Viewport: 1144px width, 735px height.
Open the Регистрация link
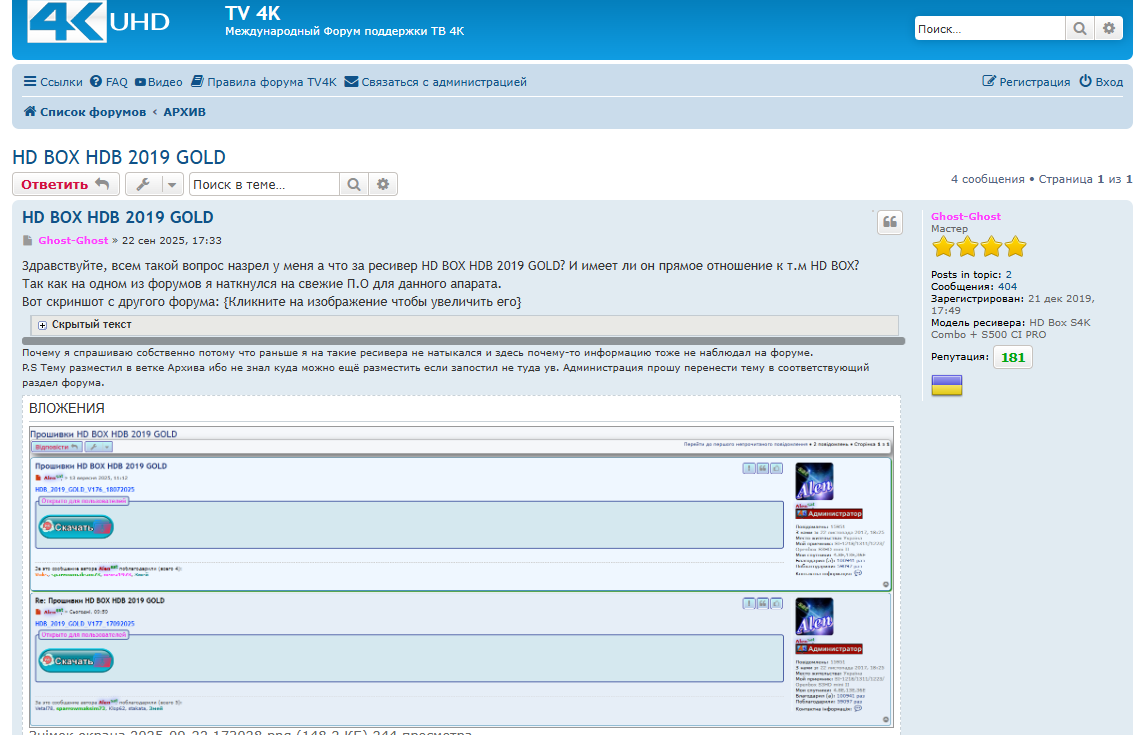[x=1026, y=82]
